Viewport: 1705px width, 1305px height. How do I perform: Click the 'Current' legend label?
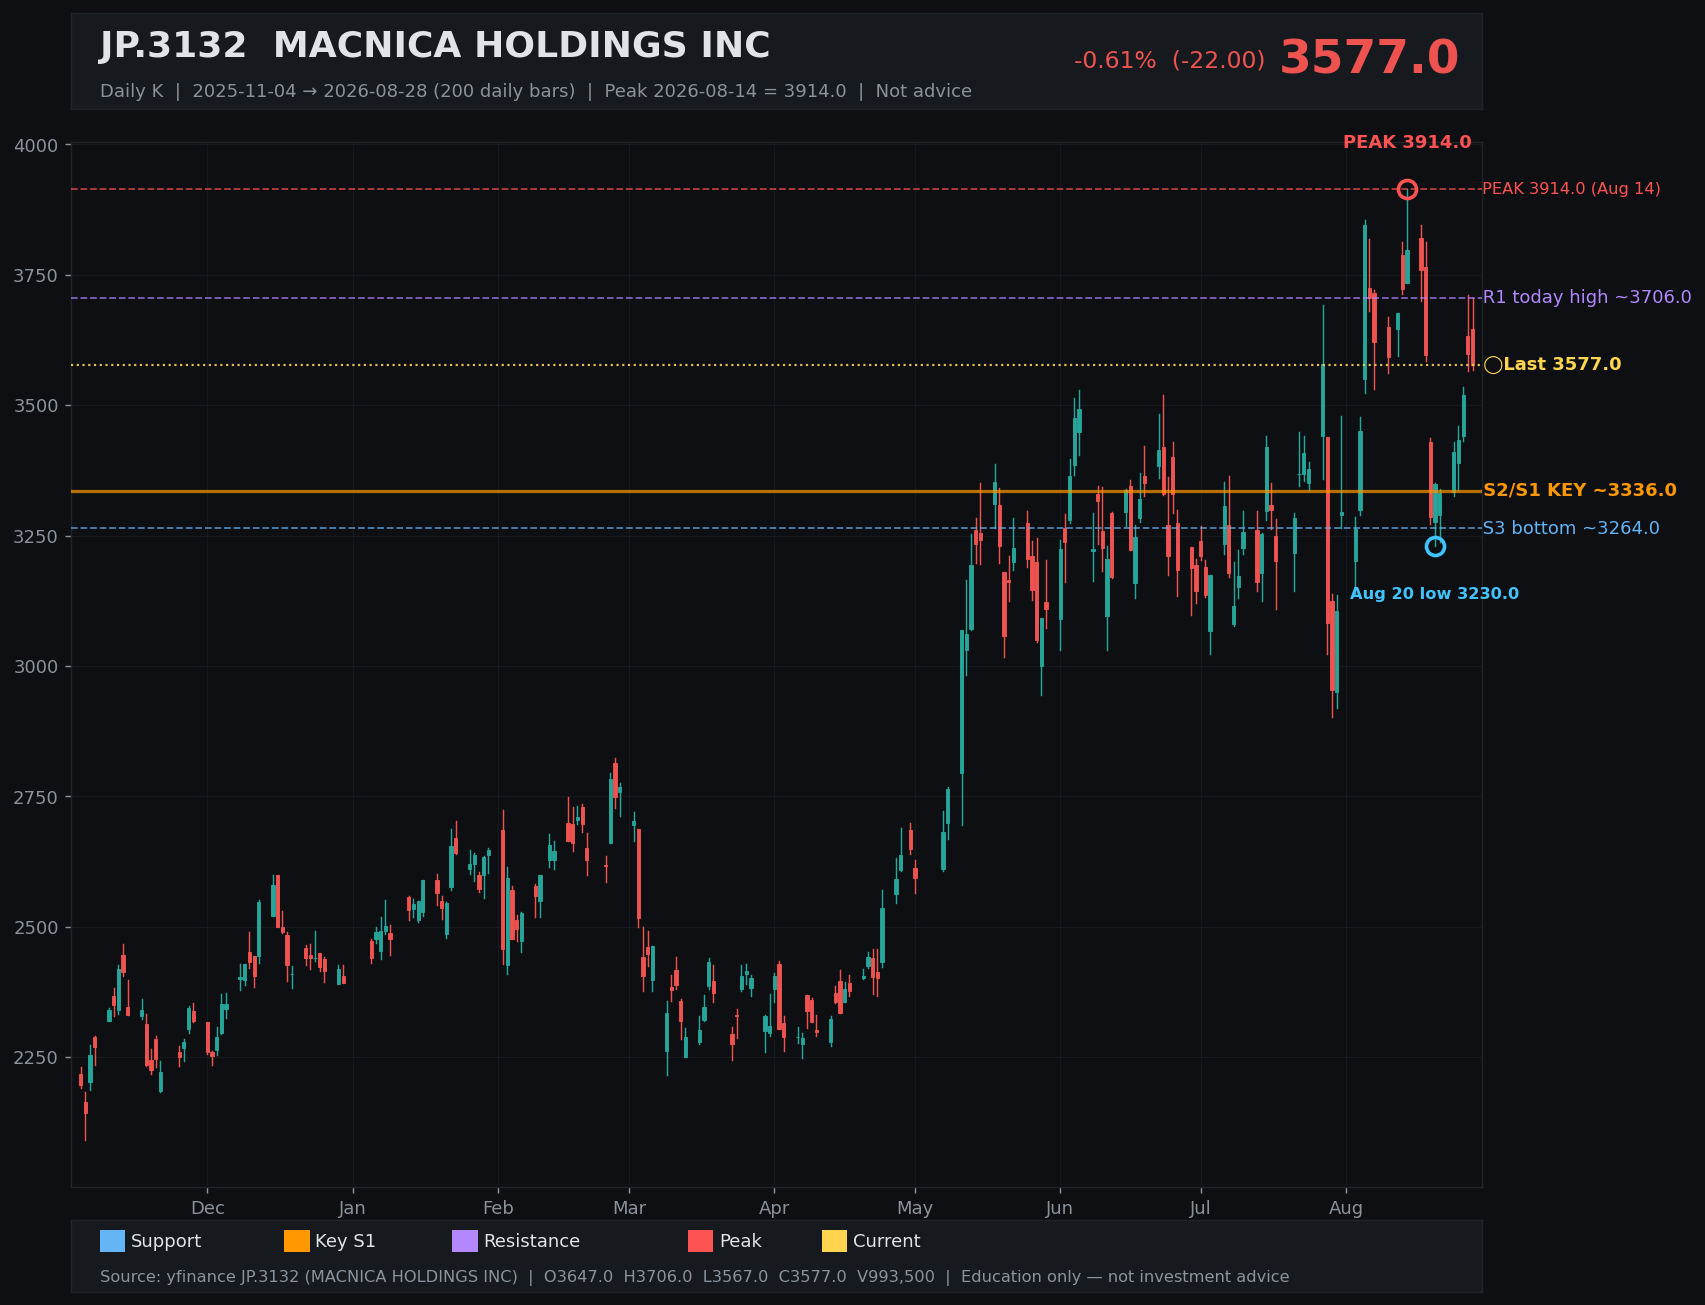pos(887,1241)
